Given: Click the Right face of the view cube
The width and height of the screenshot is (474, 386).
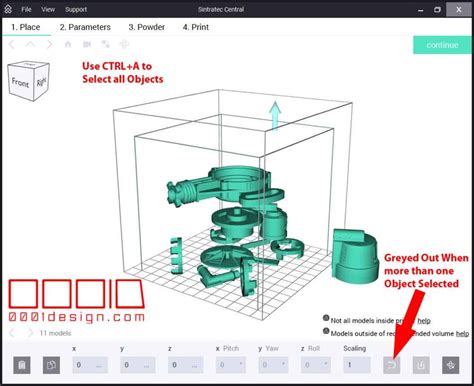Looking at the screenshot, I should [x=41, y=81].
